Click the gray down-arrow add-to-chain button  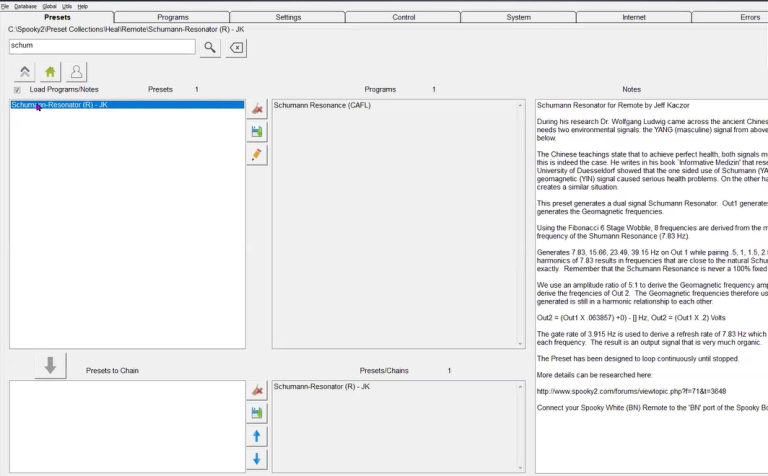(x=49, y=366)
